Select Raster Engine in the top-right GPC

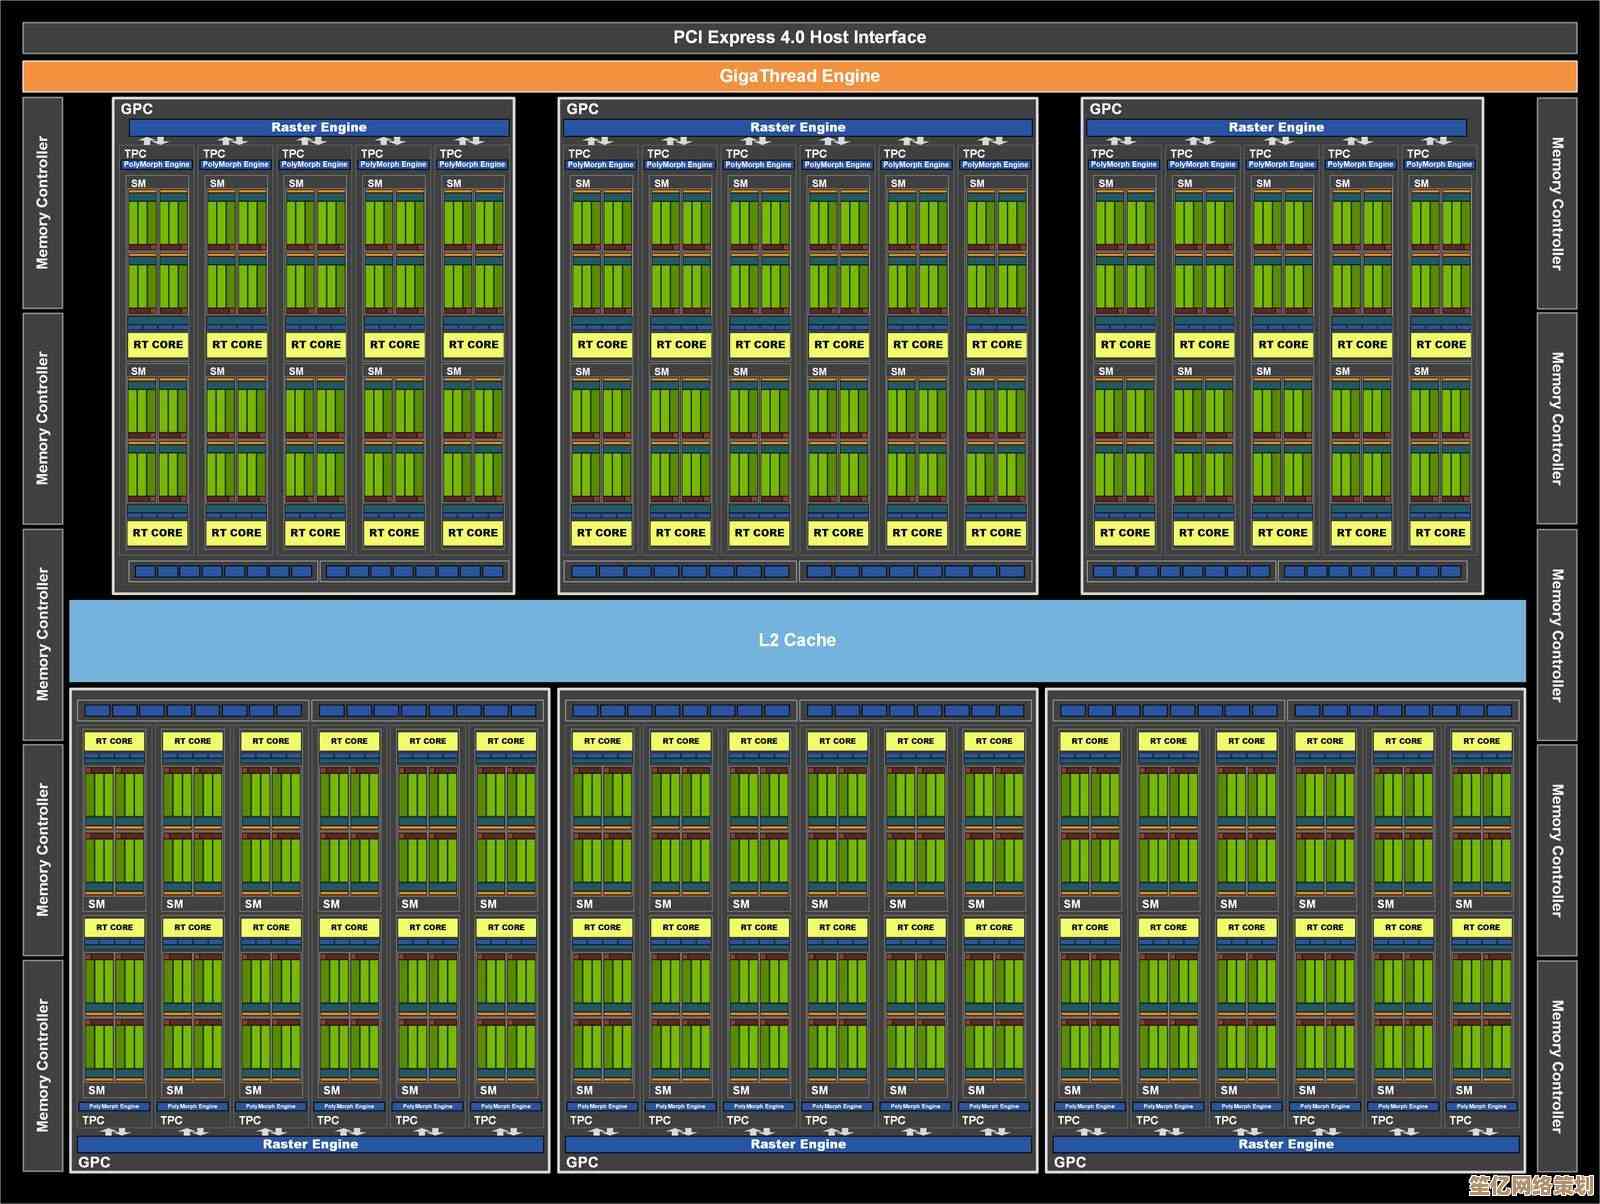(1276, 128)
